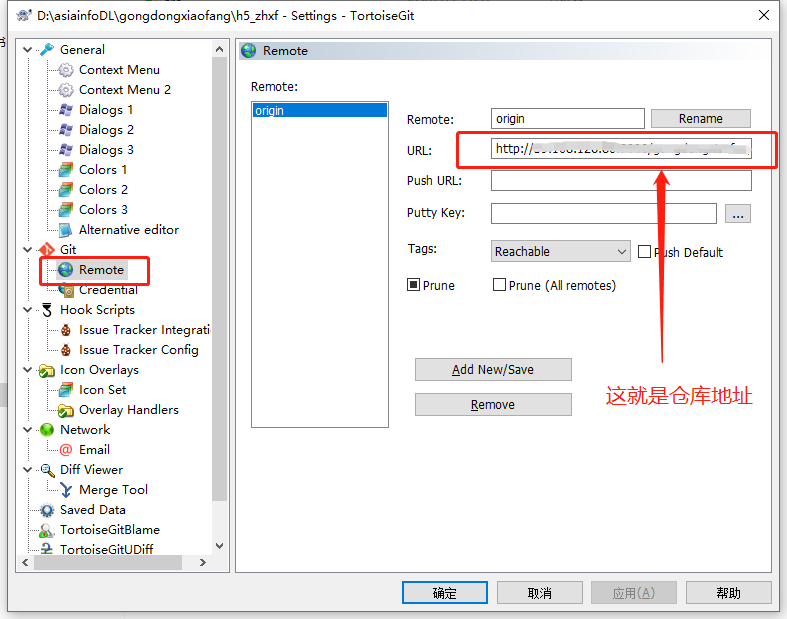Select origin in the Remote list

click(x=320, y=110)
